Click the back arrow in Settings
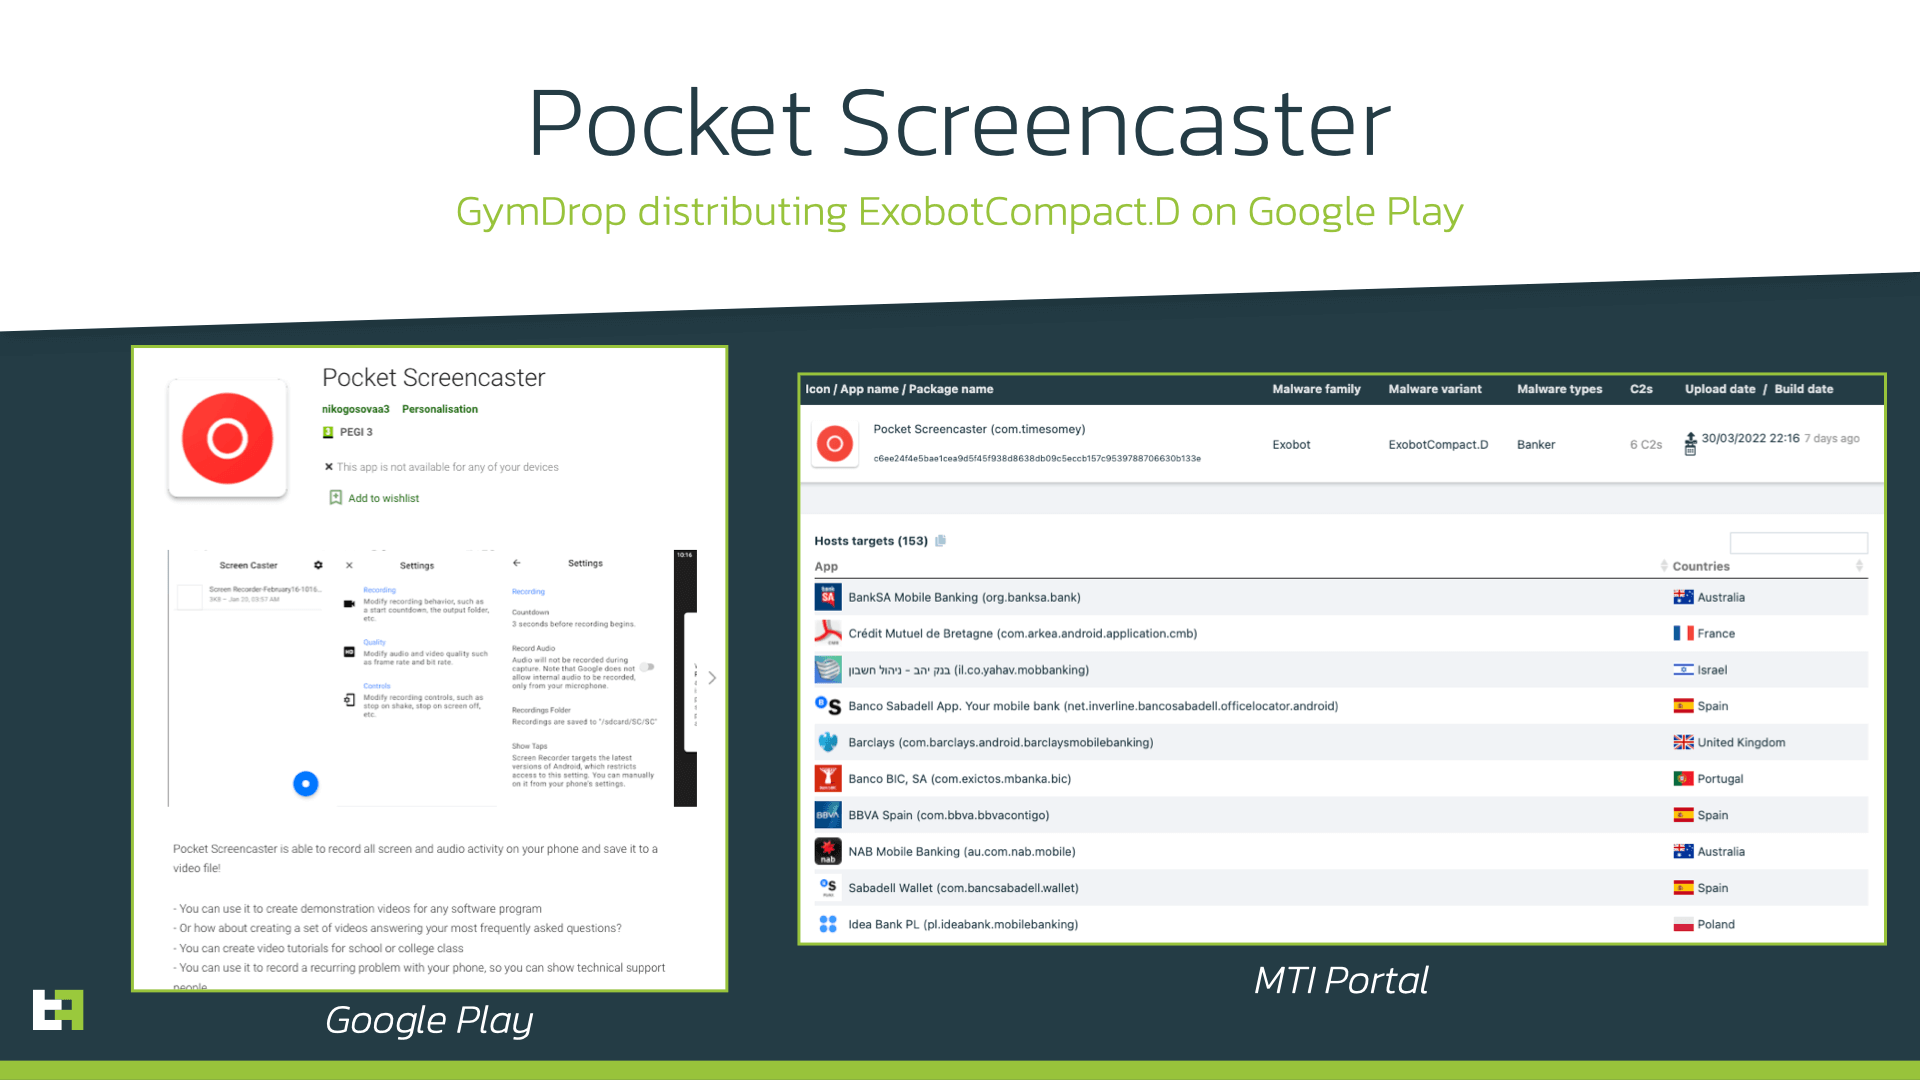 [516, 563]
